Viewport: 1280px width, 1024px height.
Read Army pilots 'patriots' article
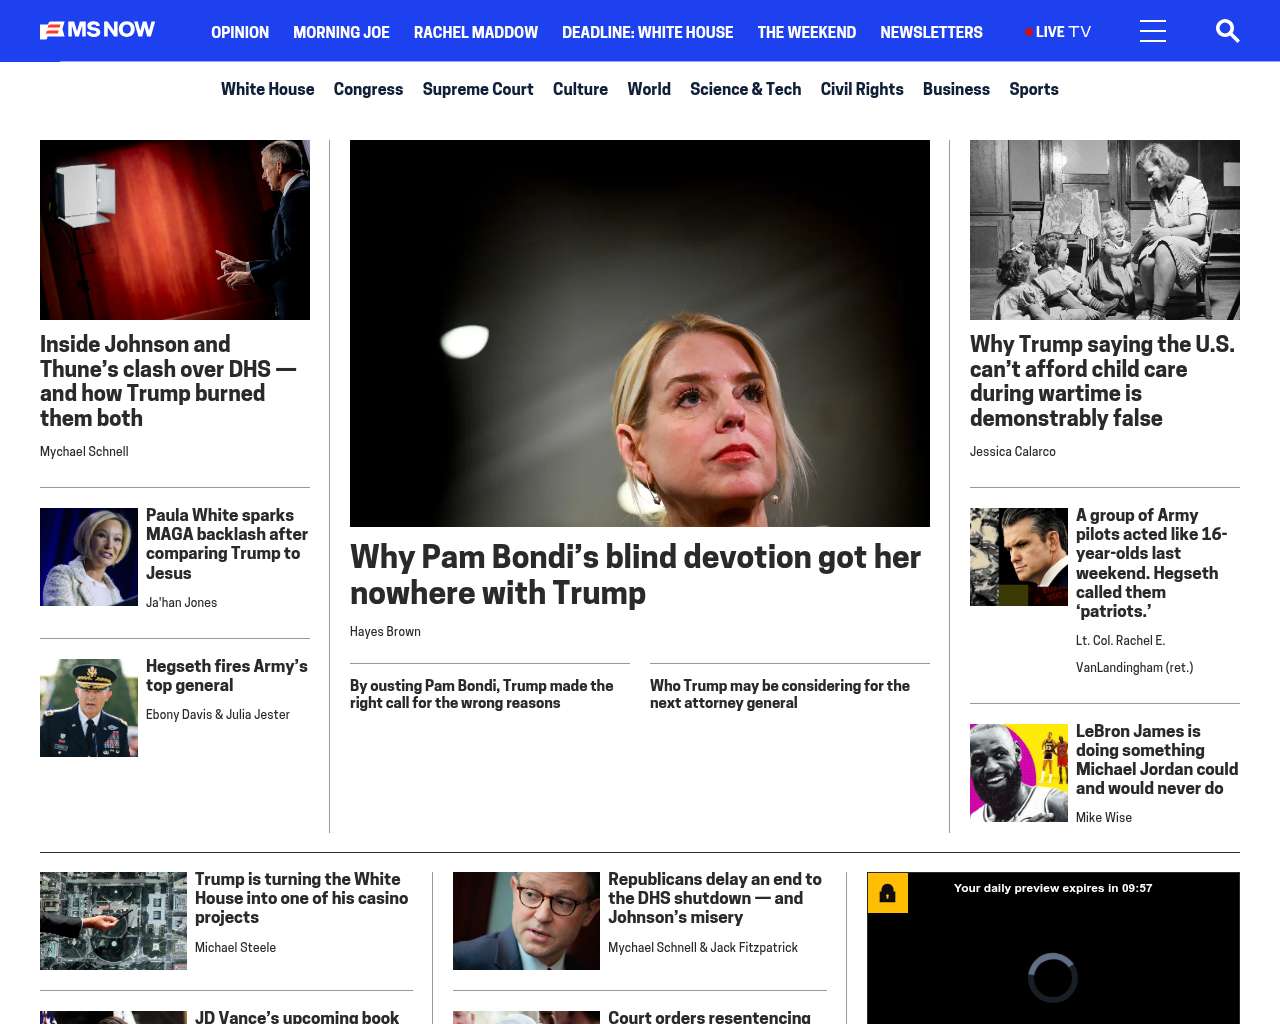point(1151,563)
